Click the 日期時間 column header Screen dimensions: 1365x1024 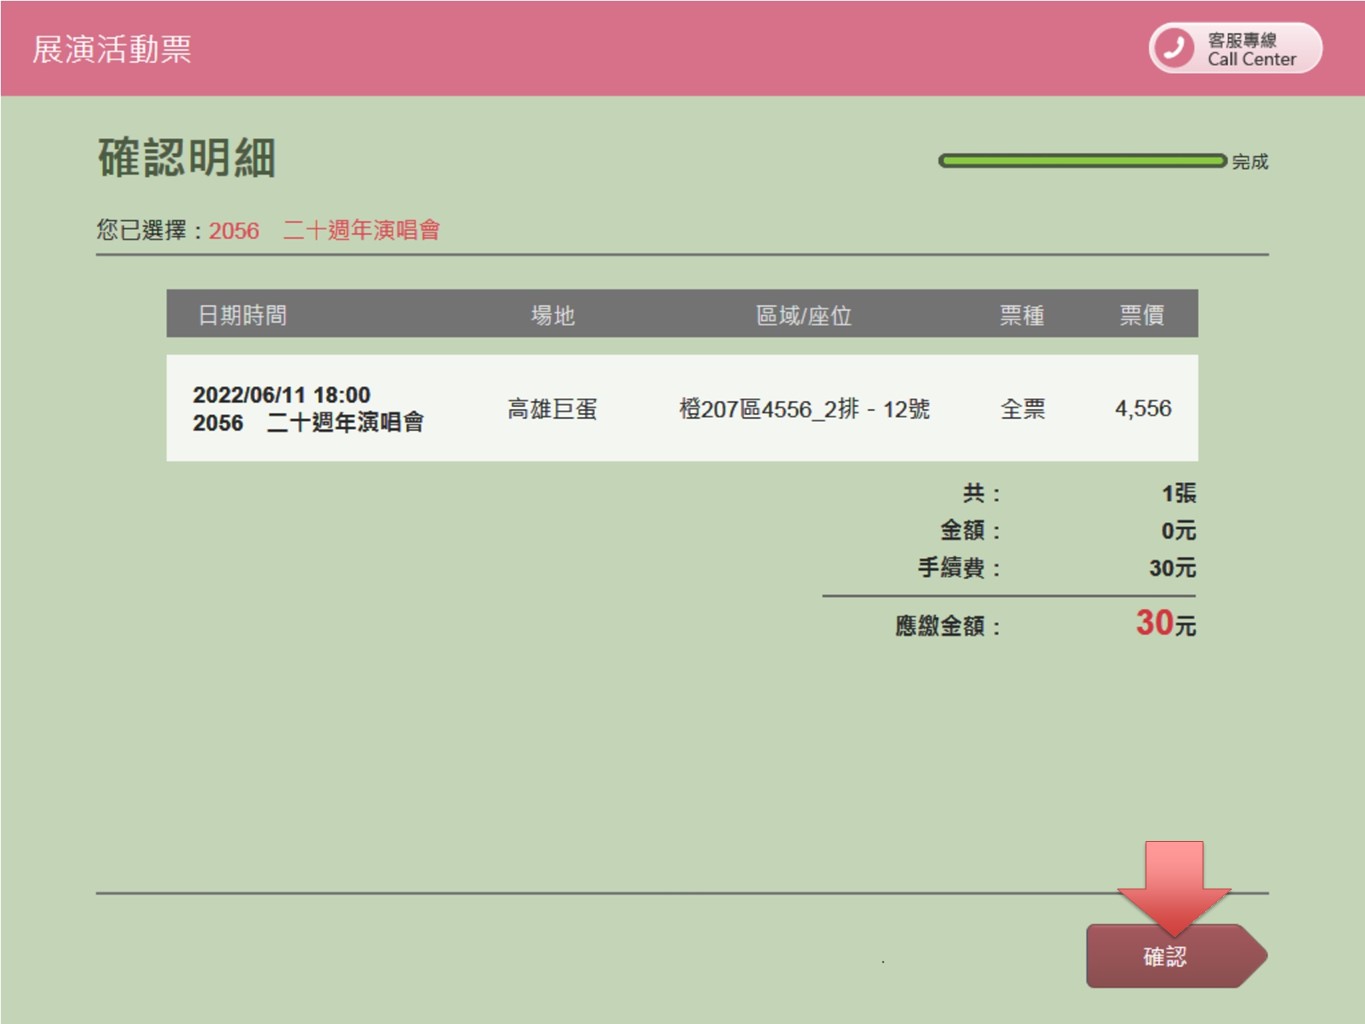point(242,315)
